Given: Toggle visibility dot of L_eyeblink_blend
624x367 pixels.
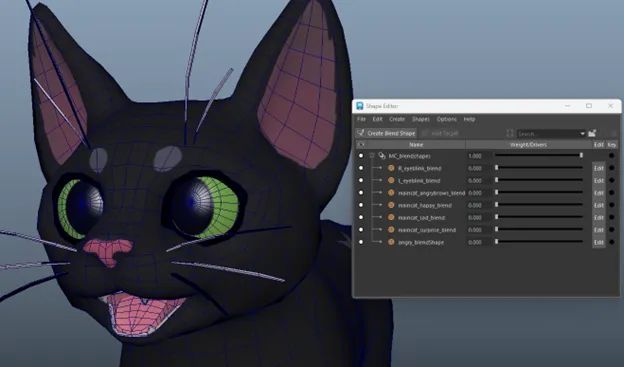Looking at the screenshot, I should click(361, 180).
